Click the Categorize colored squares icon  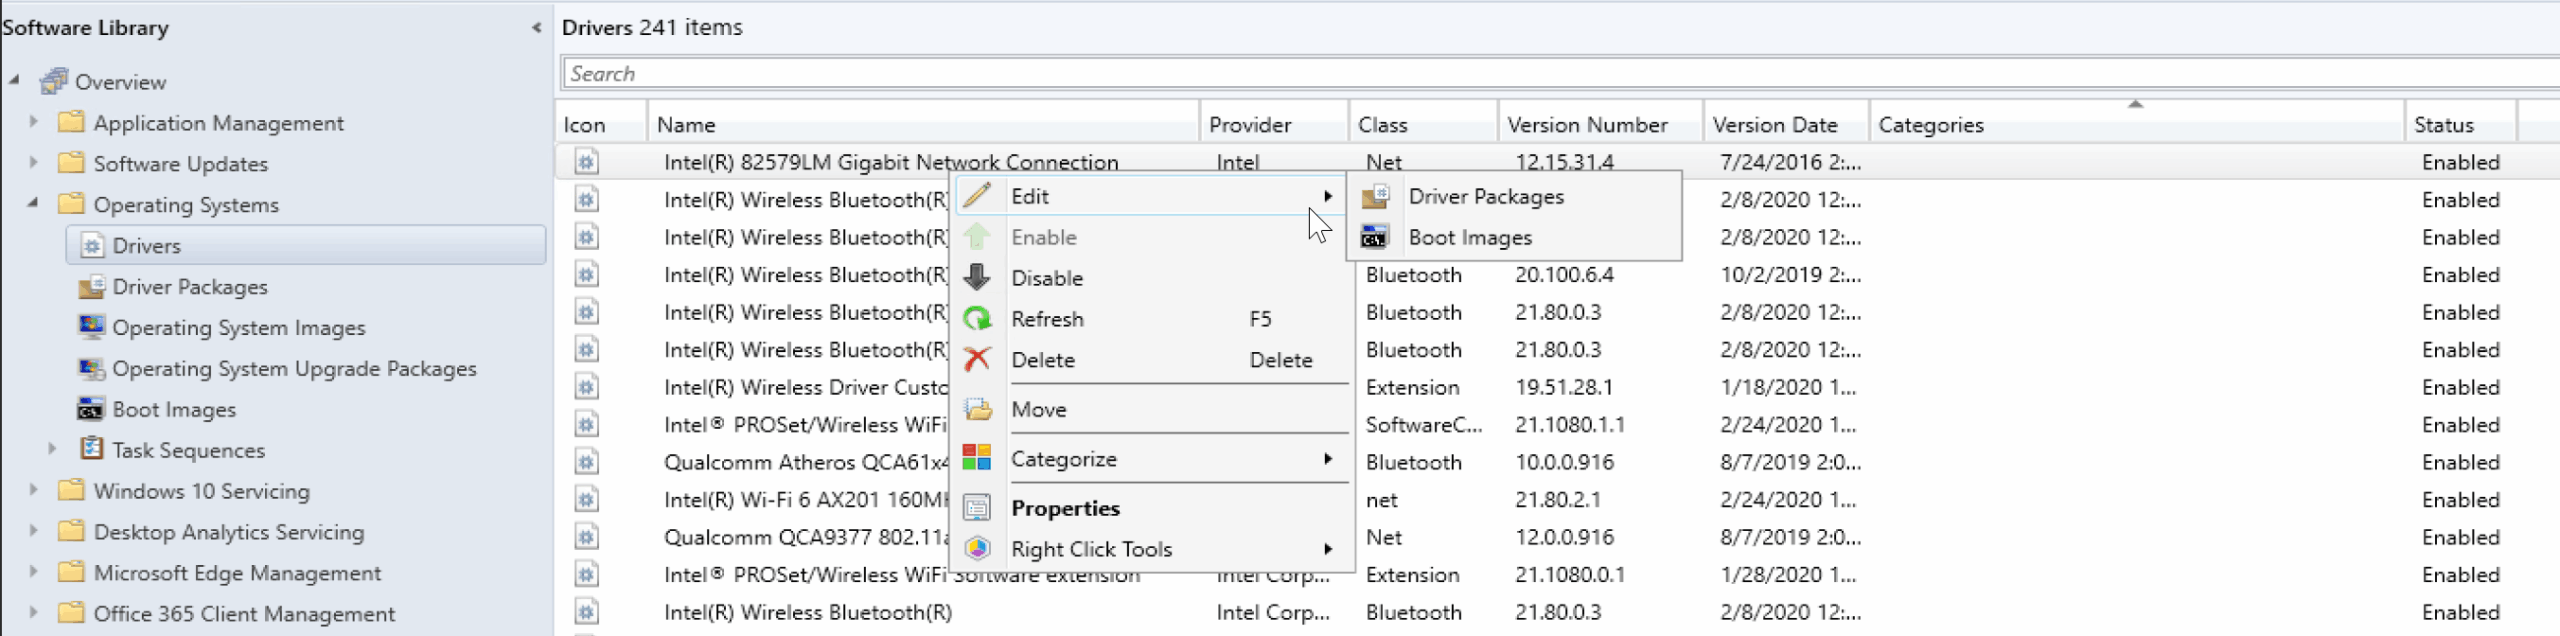977,459
